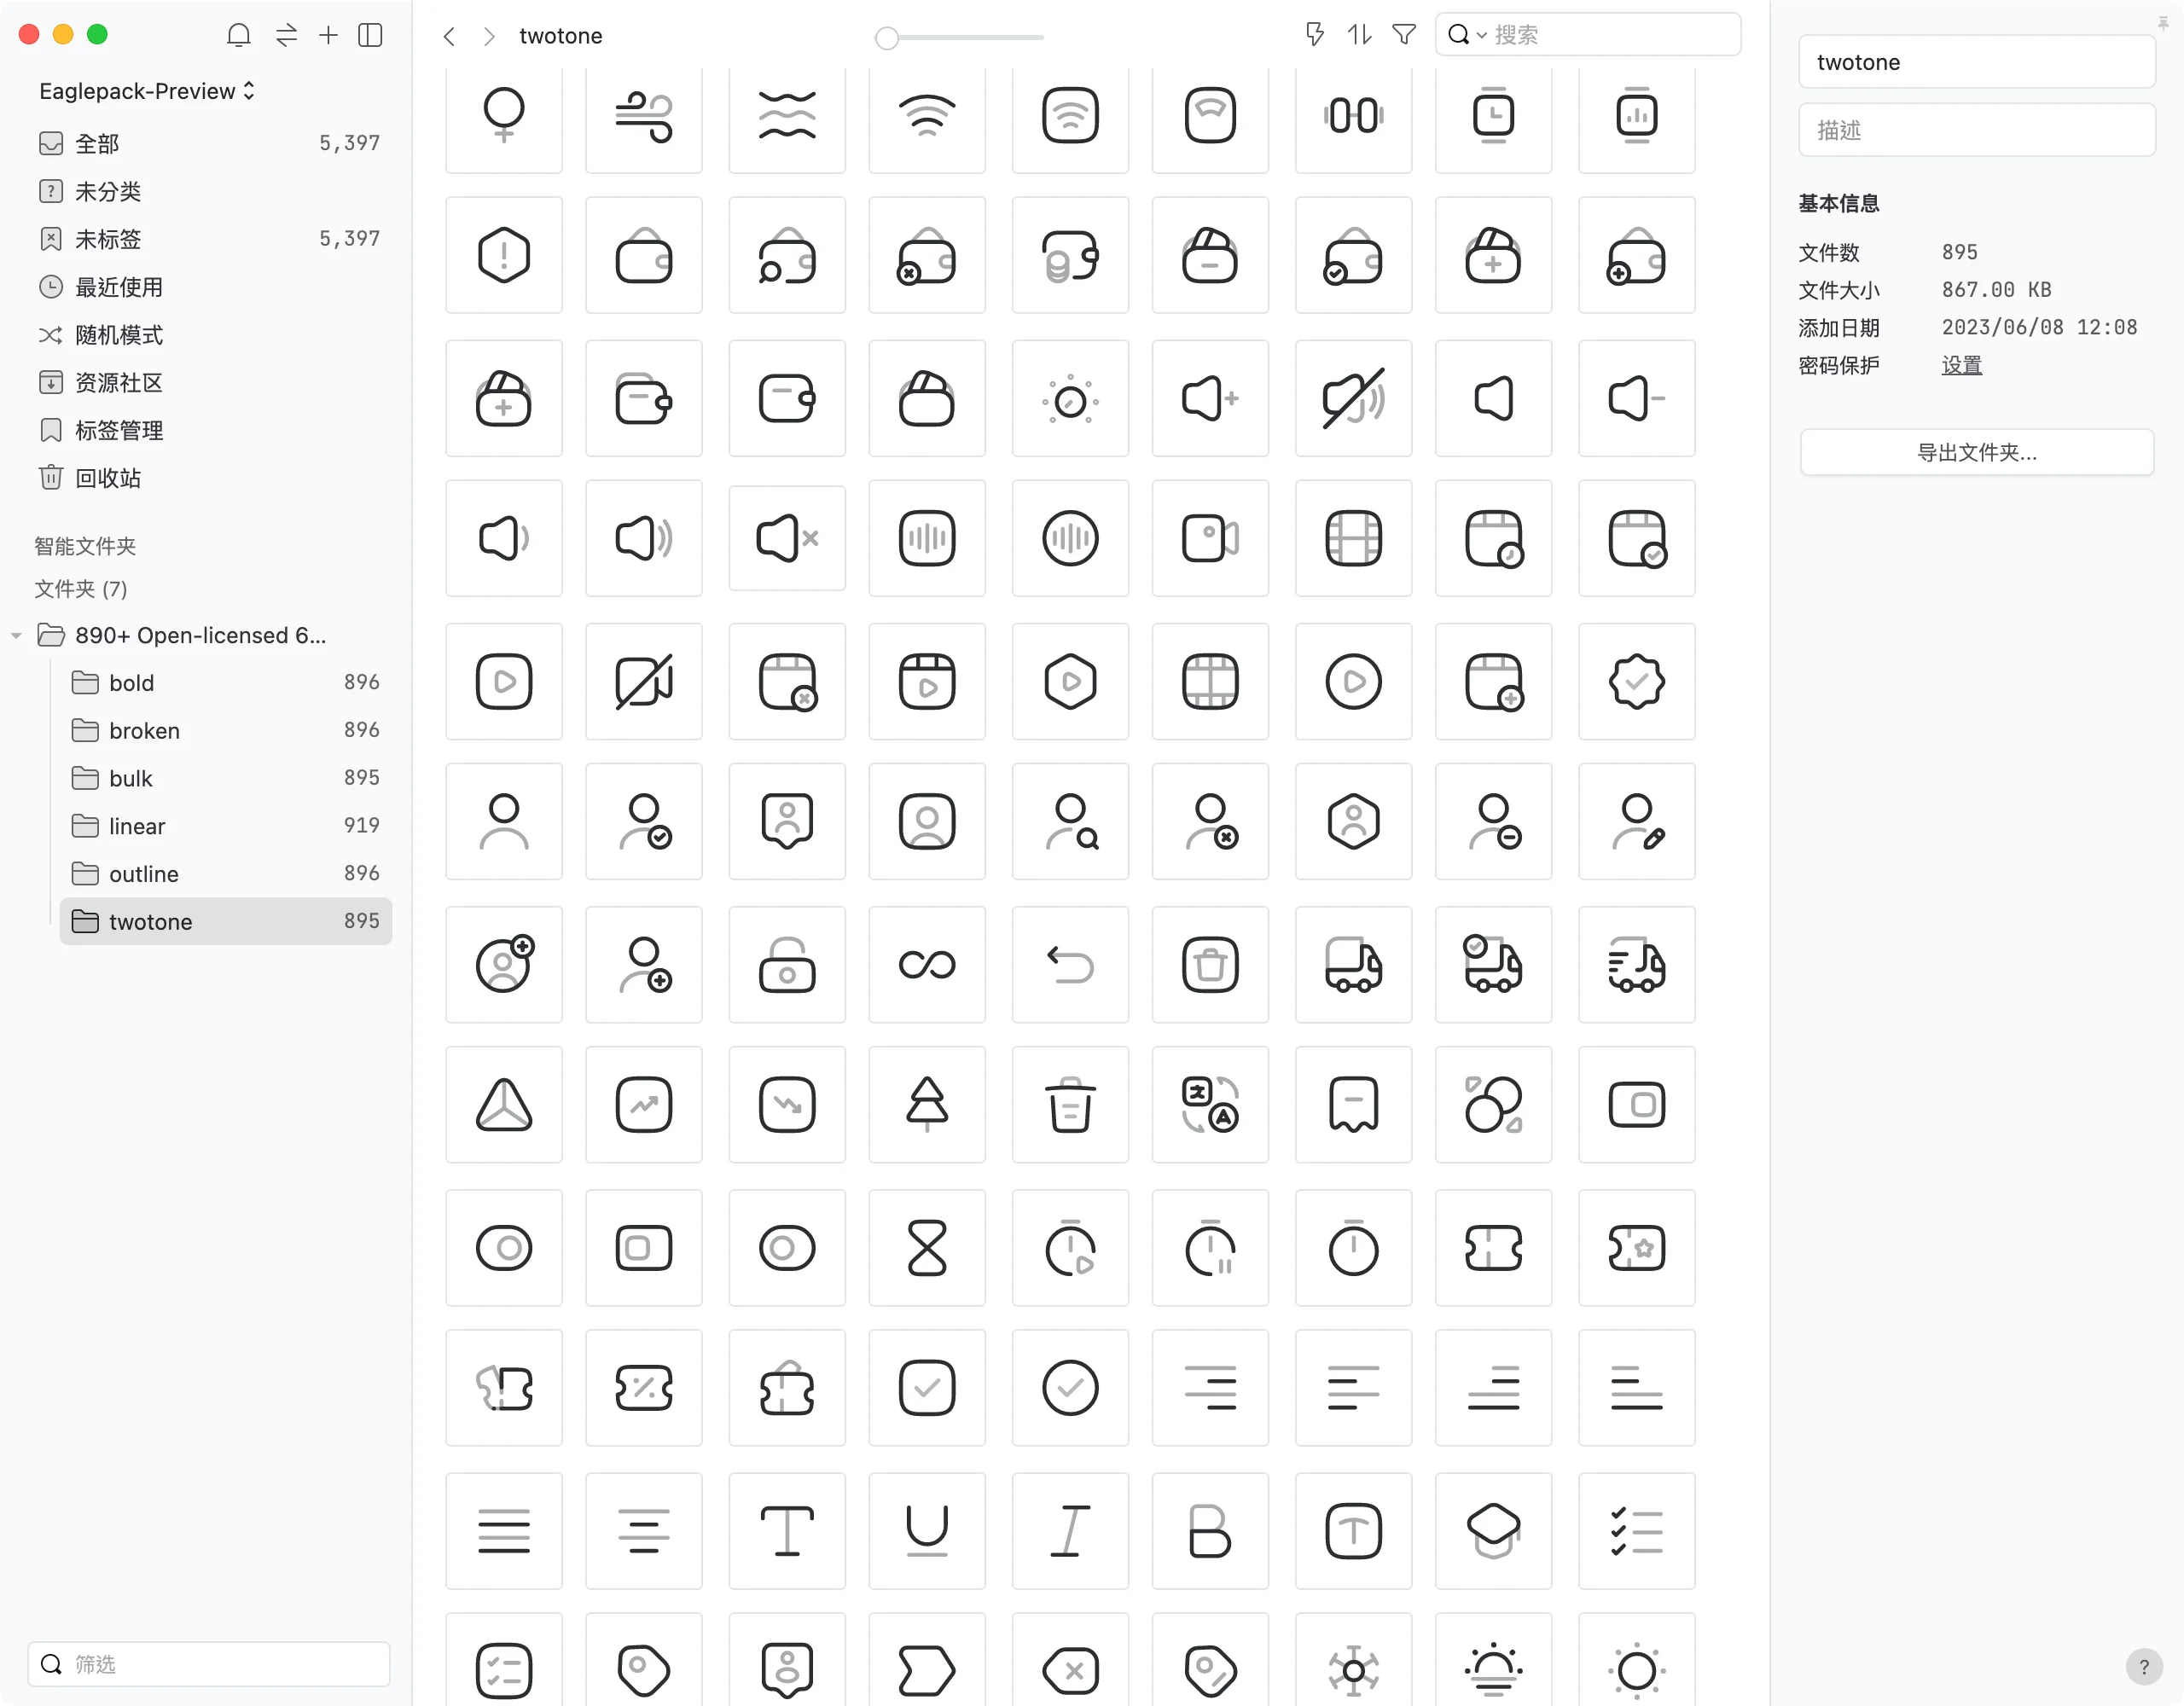Open the search type dropdown arrow
Screen dimensions: 2184x1706
(x=1482, y=36)
